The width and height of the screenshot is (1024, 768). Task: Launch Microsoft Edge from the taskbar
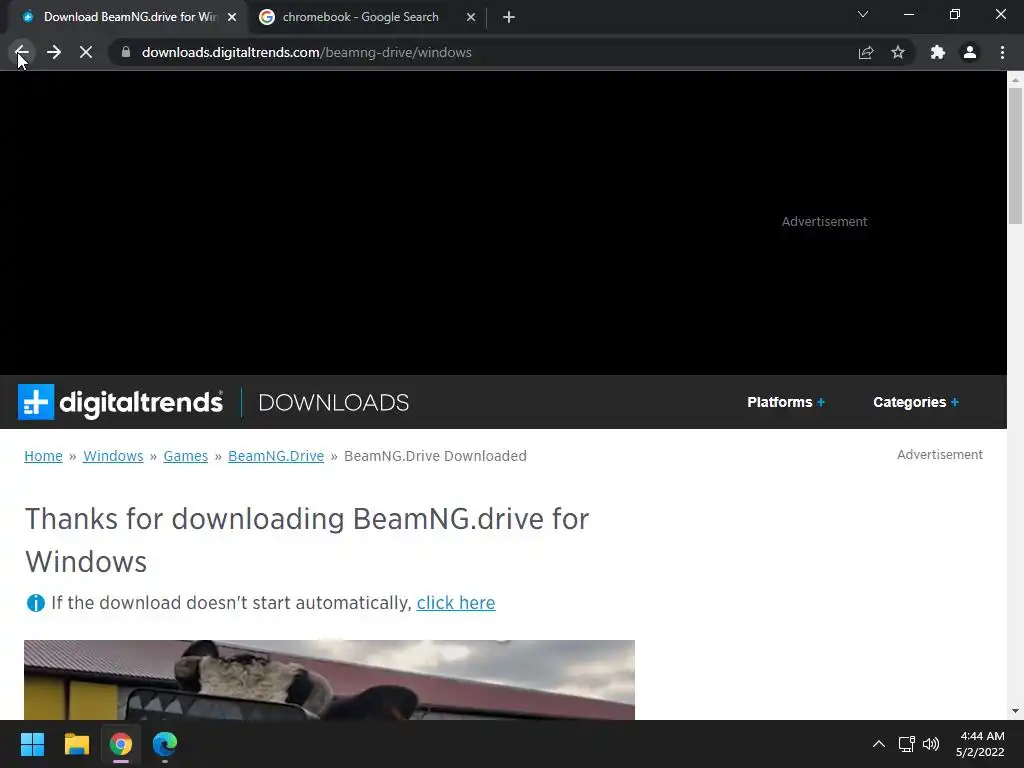pyautogui.click(x=165, y=744)
